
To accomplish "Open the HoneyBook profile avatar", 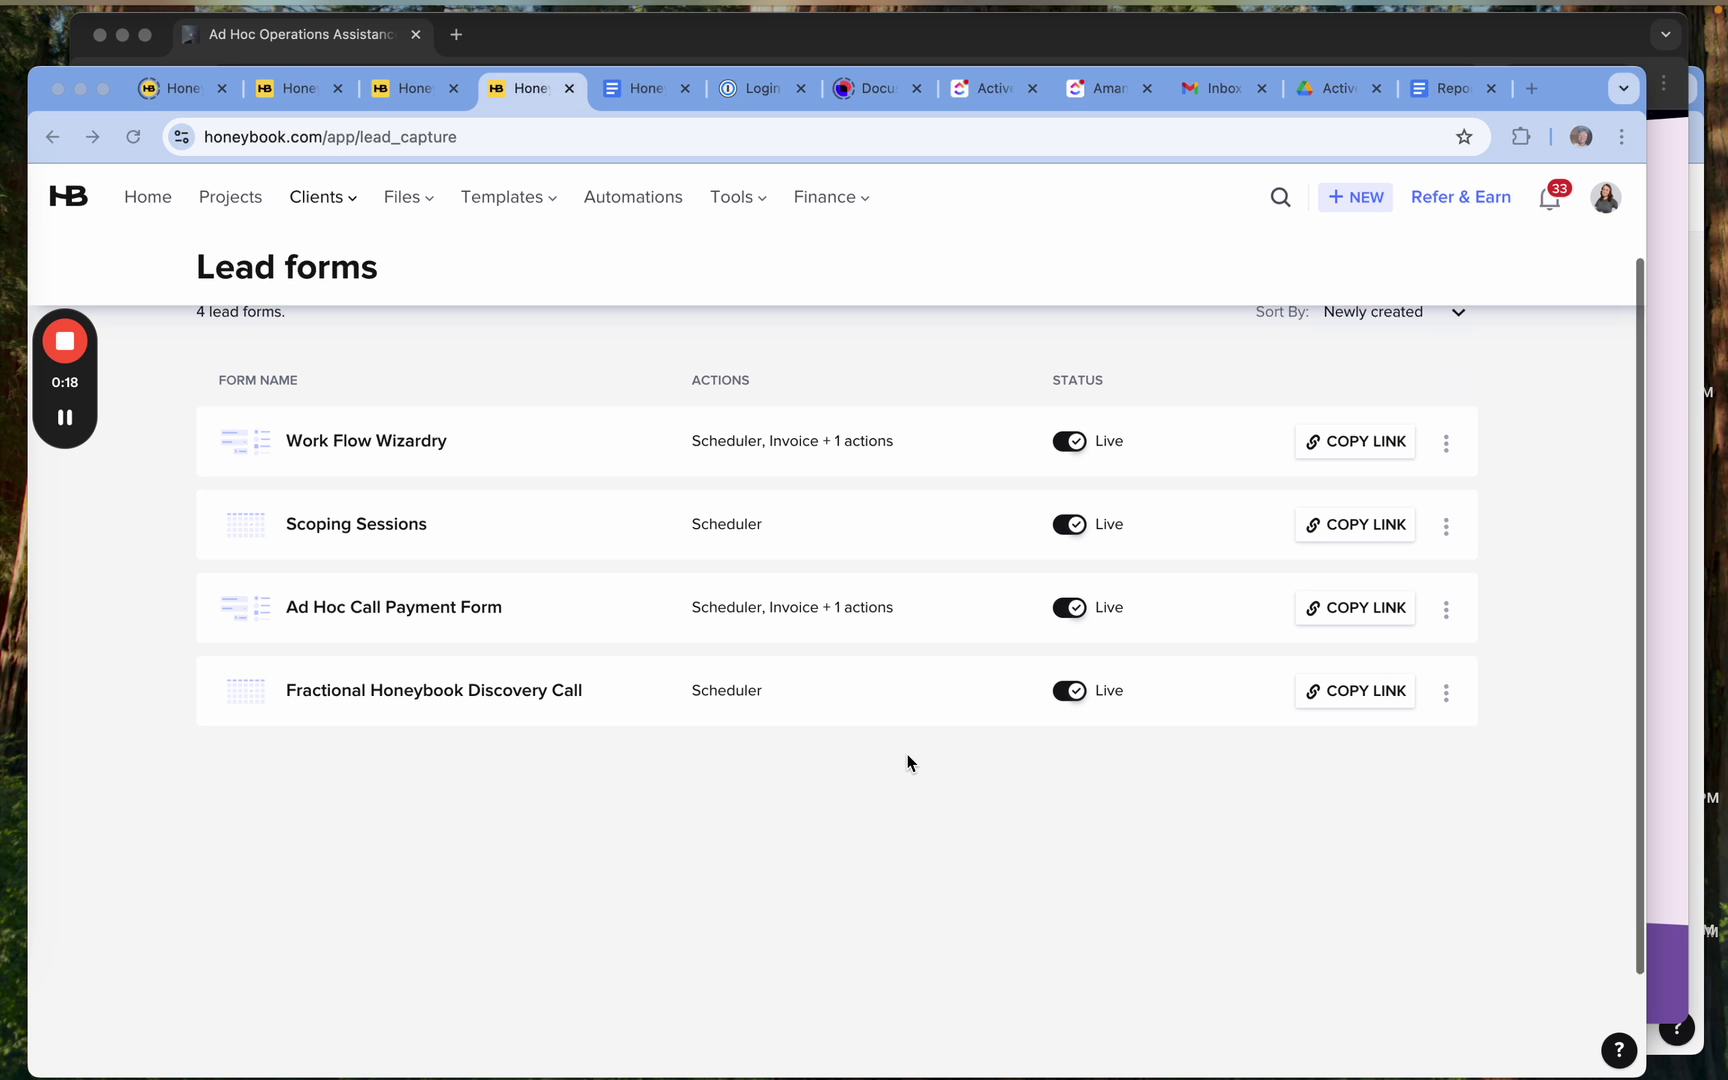I will pyautogui.click(x=1605, y=197).
